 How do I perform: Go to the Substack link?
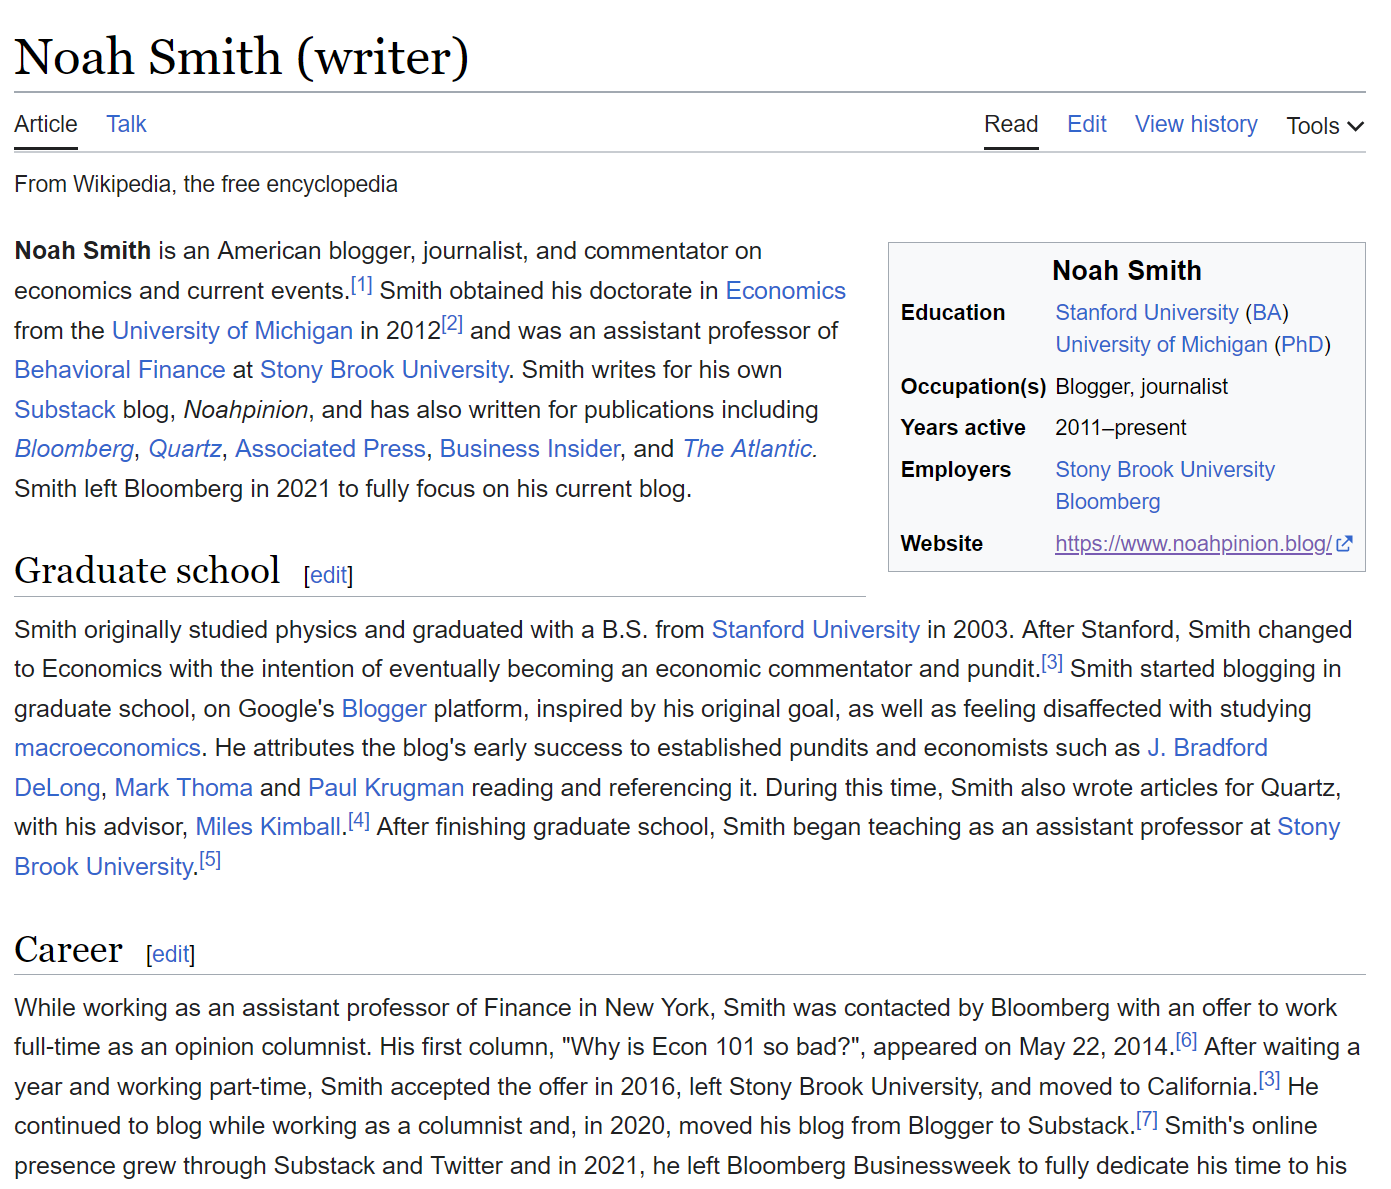tap(65, 410)
